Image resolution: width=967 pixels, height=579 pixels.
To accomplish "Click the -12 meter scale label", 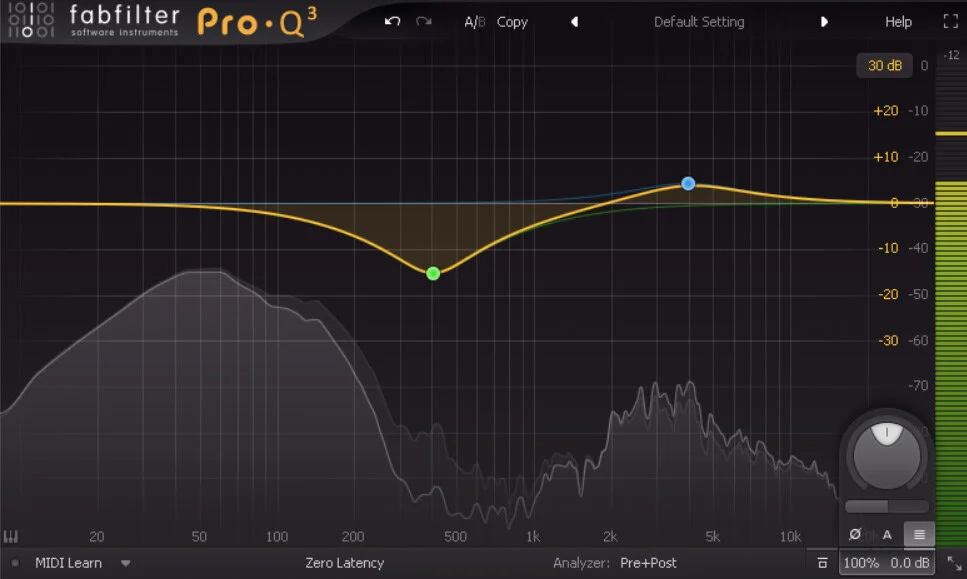I will pos(951,55).
